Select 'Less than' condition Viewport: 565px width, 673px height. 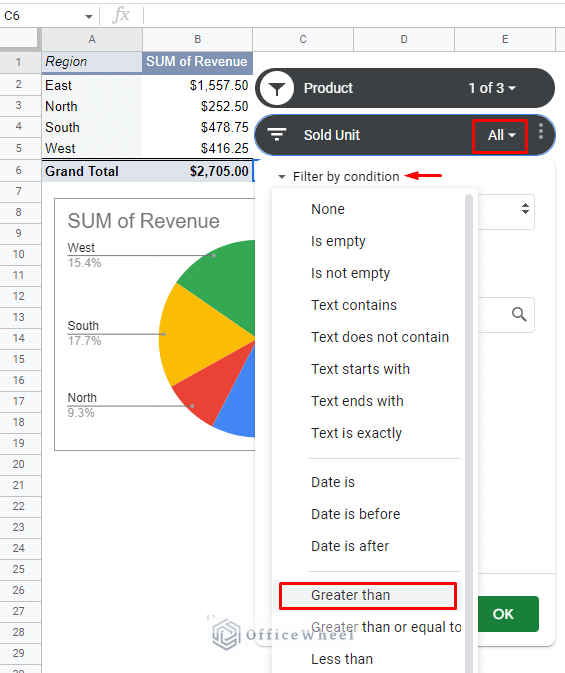[342, 659]
